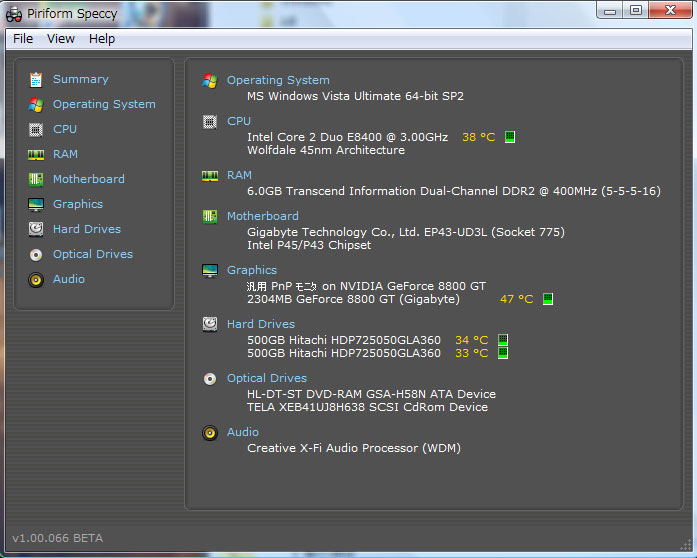This screenshot has height=558, width=697.
Task: Click the disc icon beside Optical Drives heading
Action: tap(210, 379)
